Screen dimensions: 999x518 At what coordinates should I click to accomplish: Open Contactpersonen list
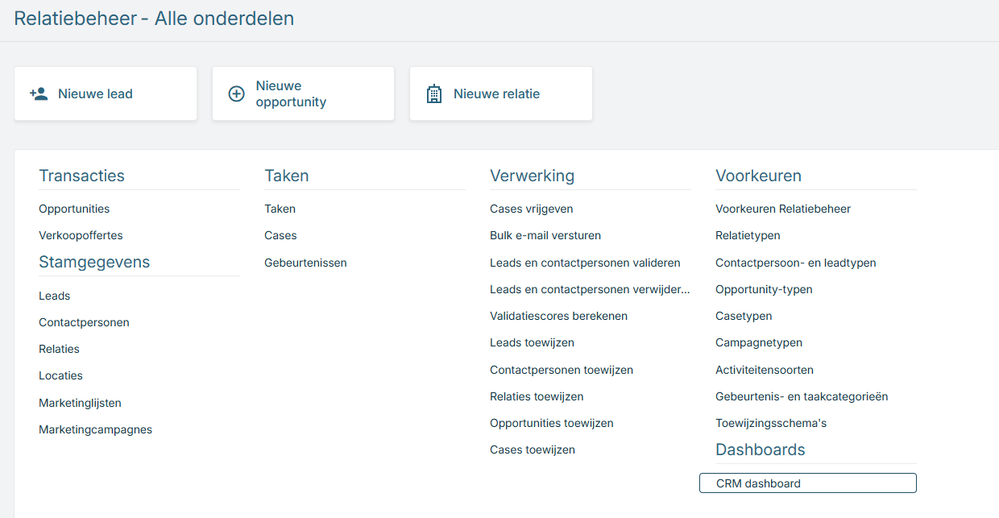pos(84,323)
